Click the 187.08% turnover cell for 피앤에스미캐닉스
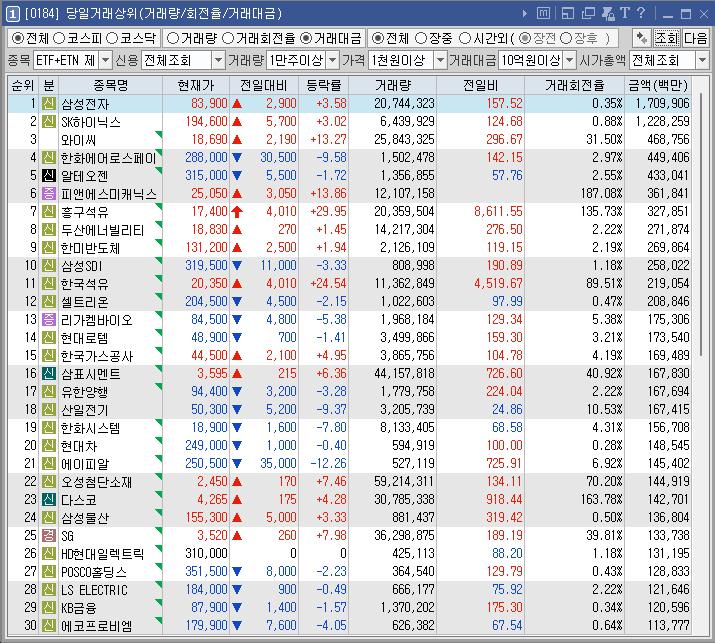This screenshot has width=715, height=643. pos(575,193)
